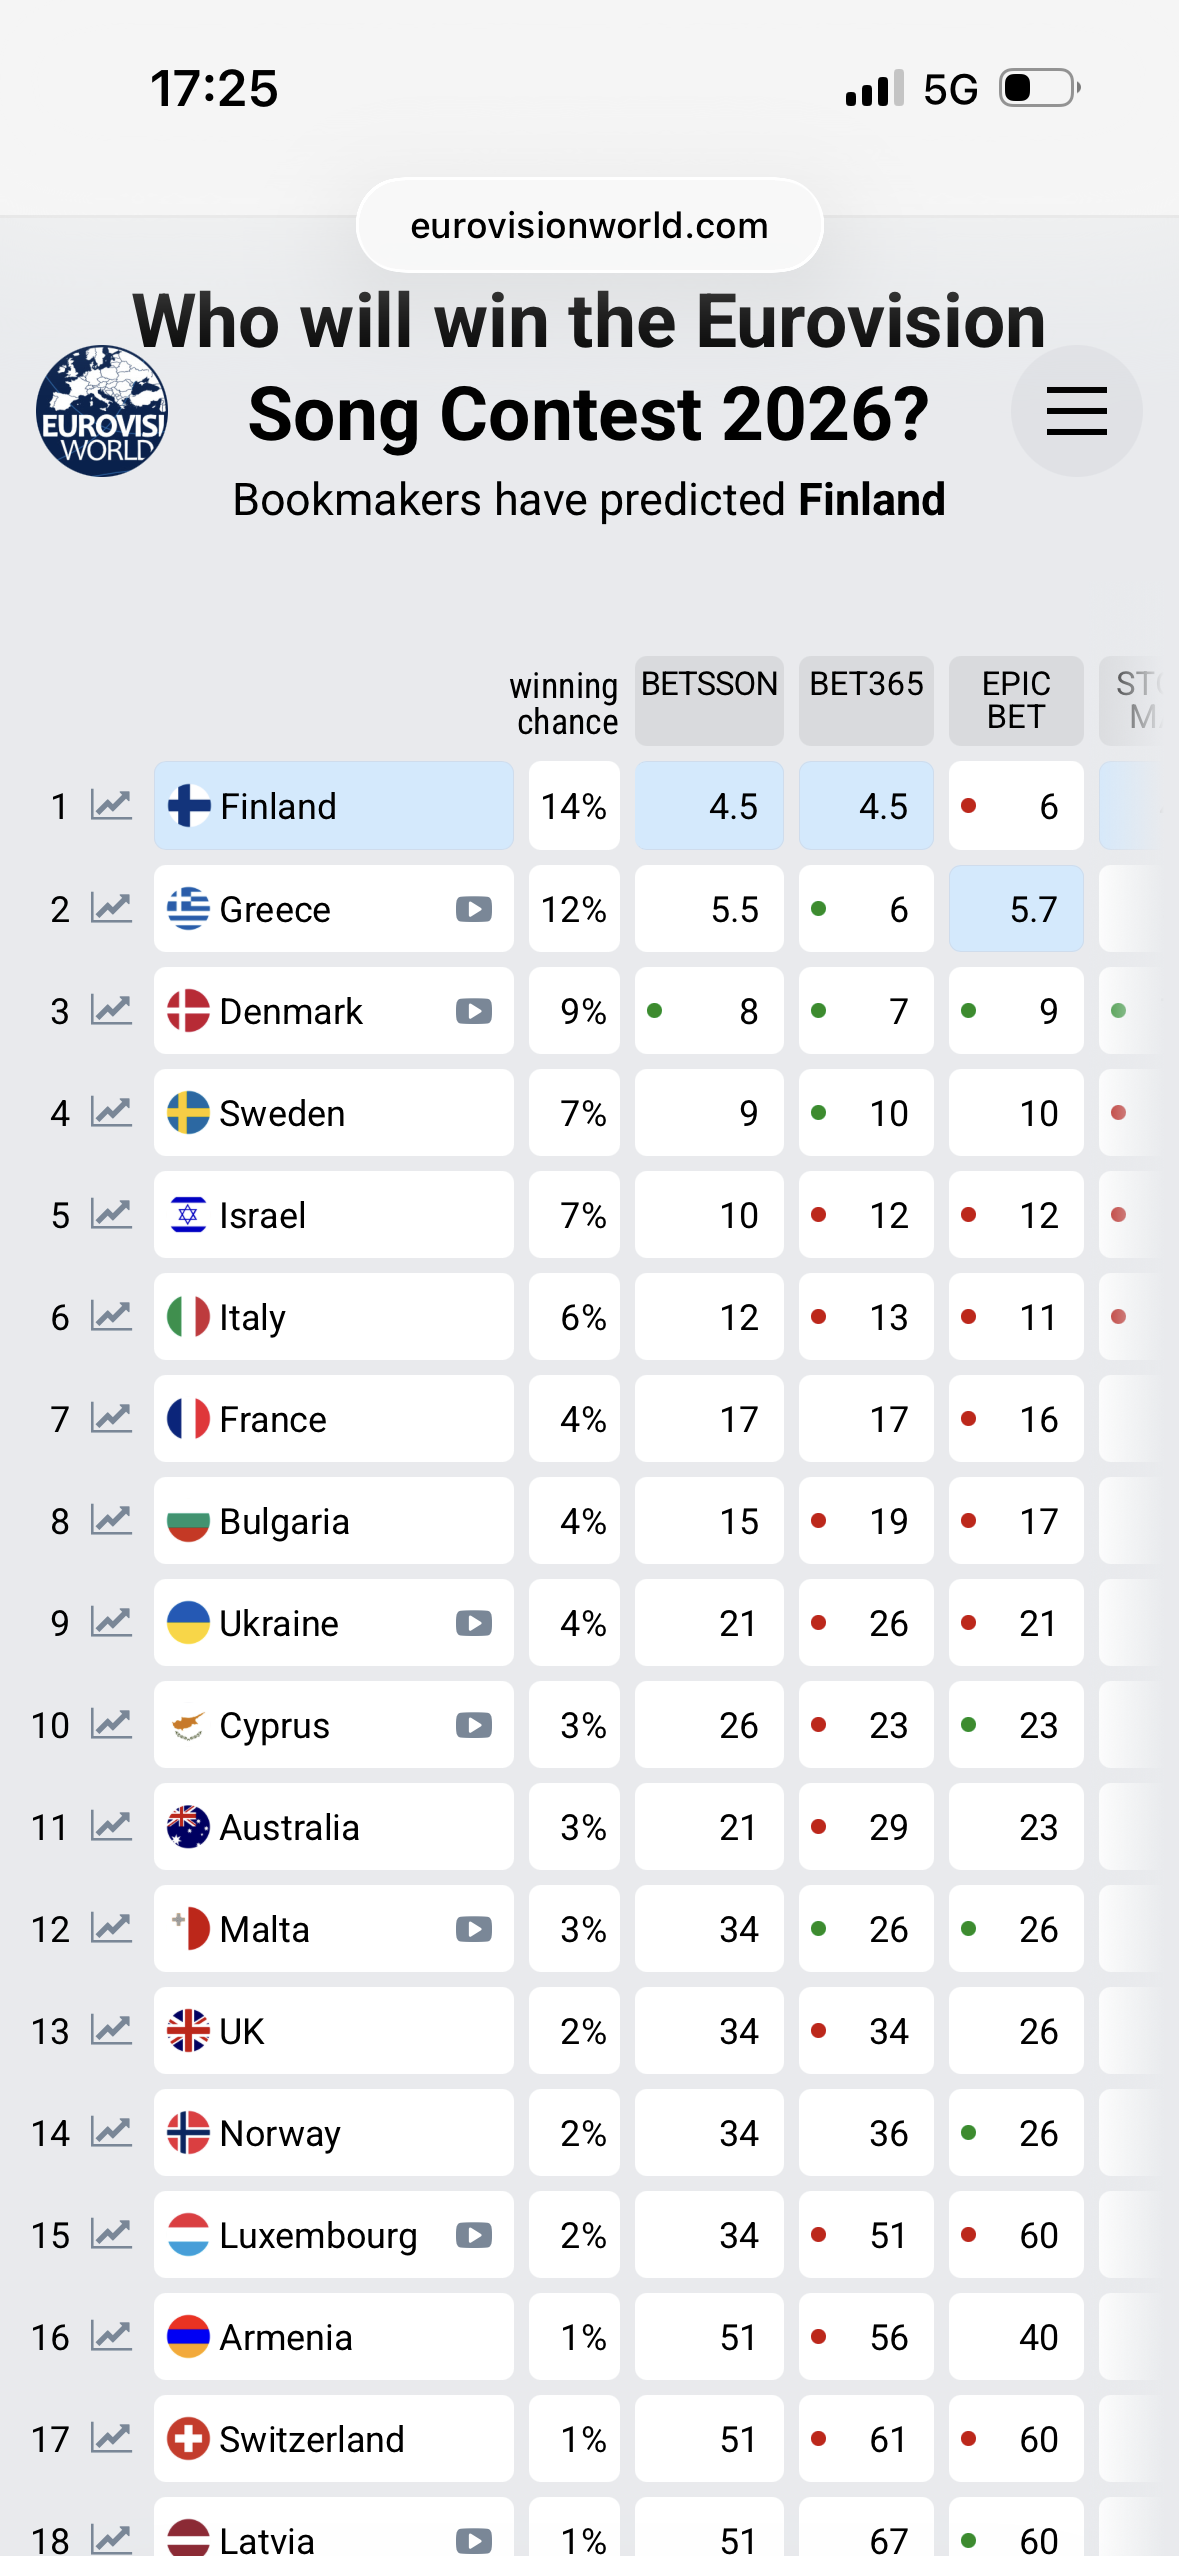Play Luxembourg's song video icon
The width and height of the screenshot is (1179, 2556).
click(x=474, y=2235)
